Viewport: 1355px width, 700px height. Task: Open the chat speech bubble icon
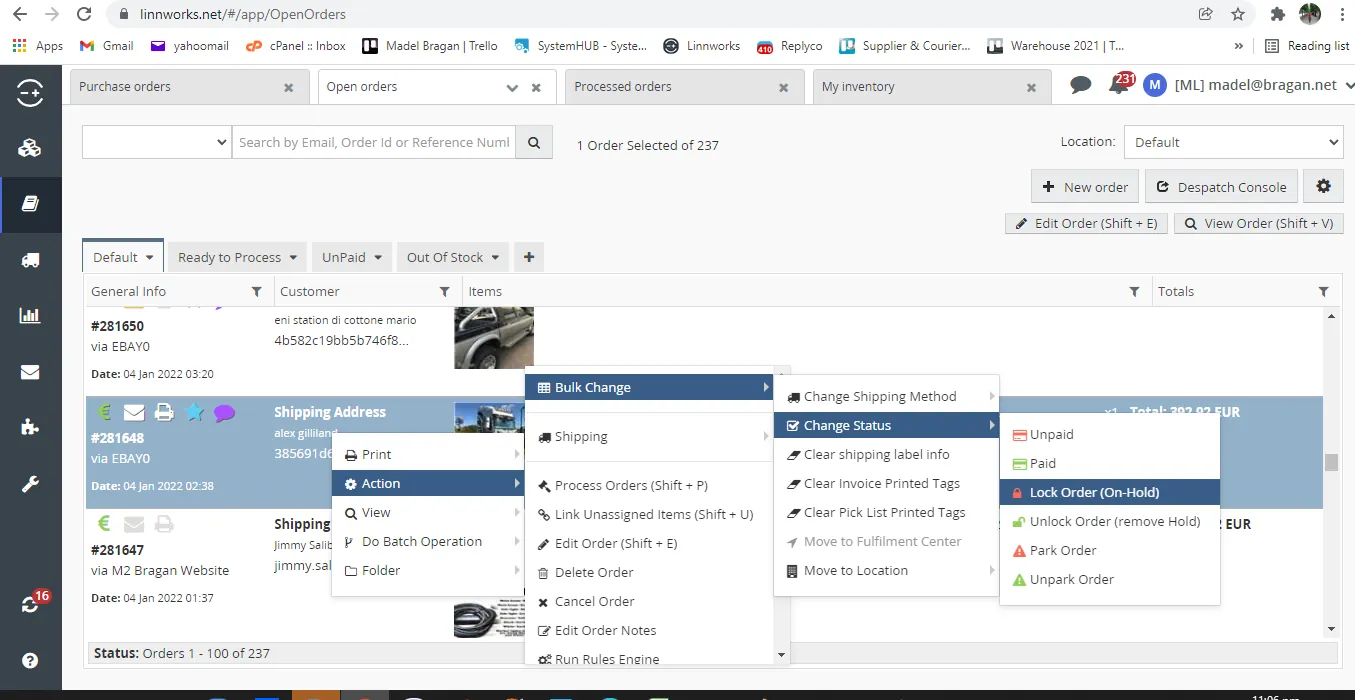click(1080, 85)
